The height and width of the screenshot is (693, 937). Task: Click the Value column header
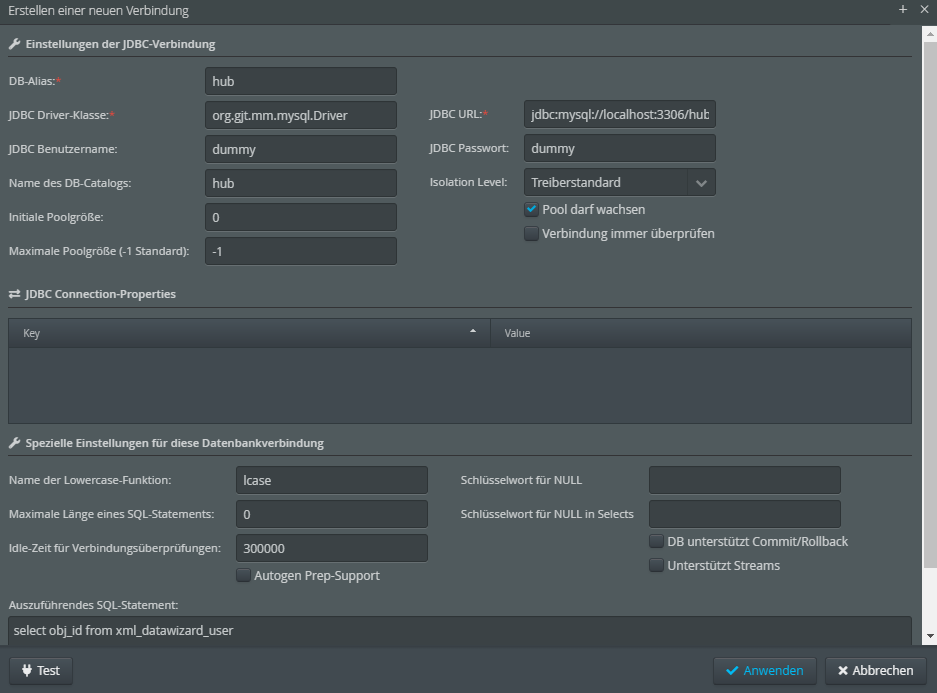[701, 333]
